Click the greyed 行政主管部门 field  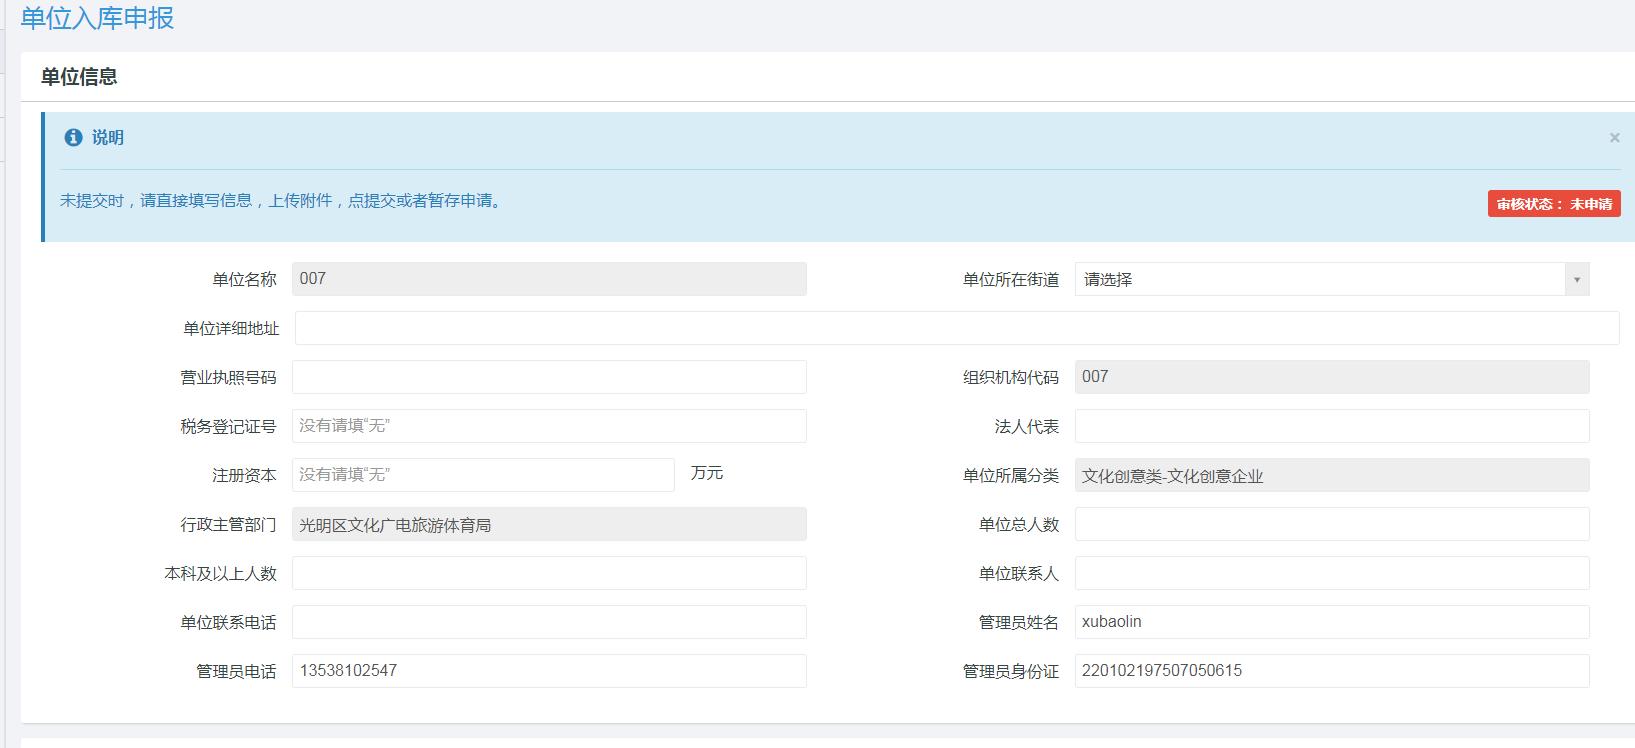pos(549,524)
